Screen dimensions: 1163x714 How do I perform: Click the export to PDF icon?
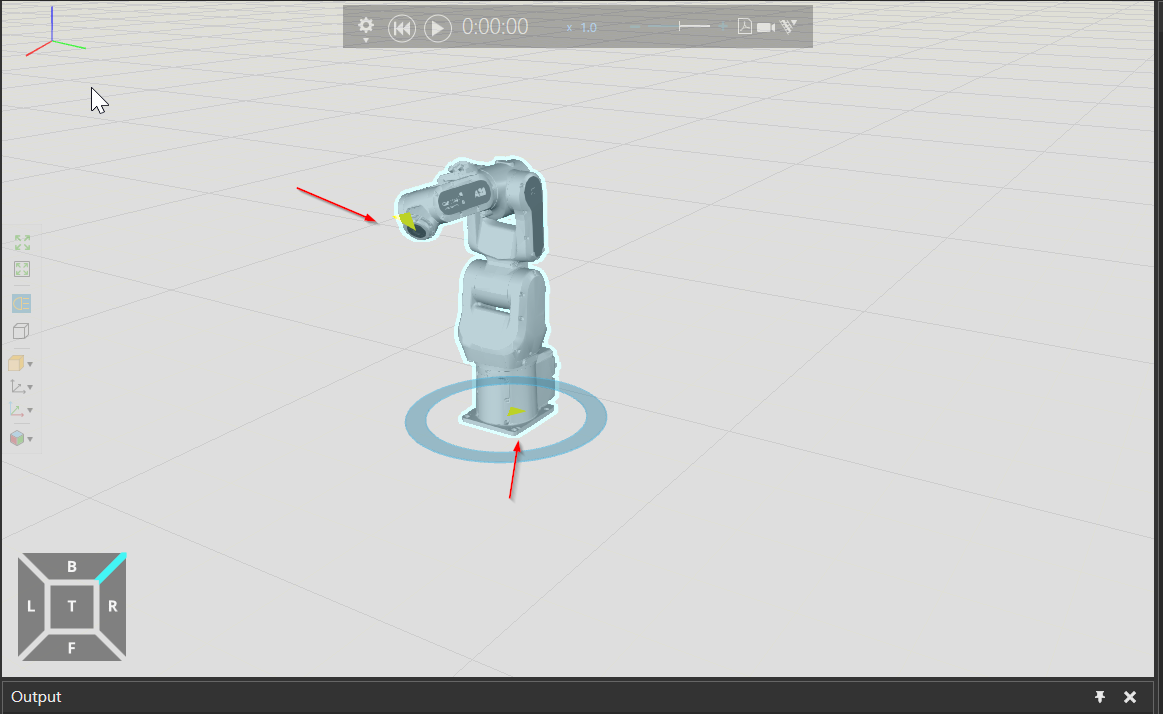(744, 26)
